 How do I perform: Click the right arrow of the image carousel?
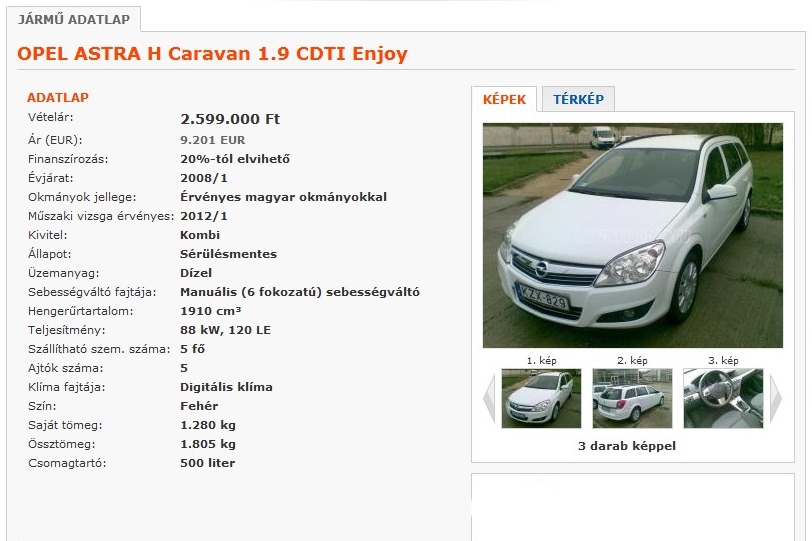(x=775, y=398)
